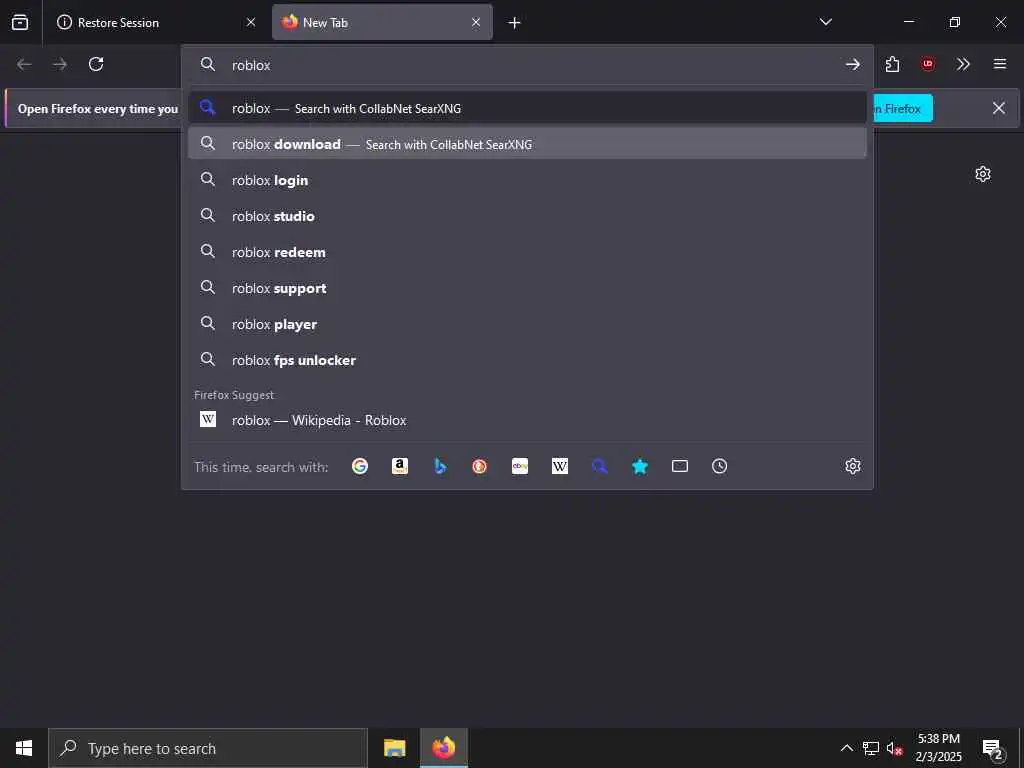Screen dimensions: 1024x768
Task: Open the Action Center notifications icon
Action: coord(993,748)
